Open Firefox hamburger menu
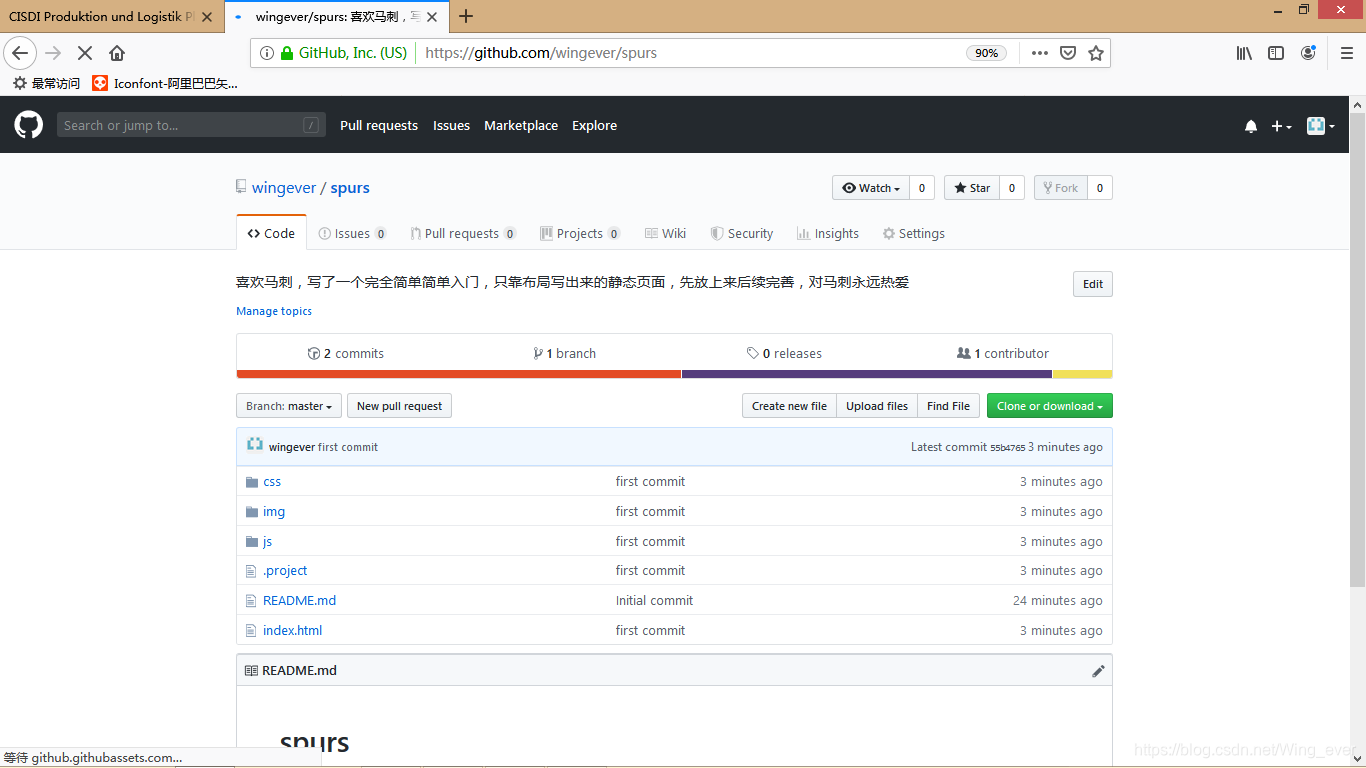1366x768 pixels. click(x=1346, y=53)
